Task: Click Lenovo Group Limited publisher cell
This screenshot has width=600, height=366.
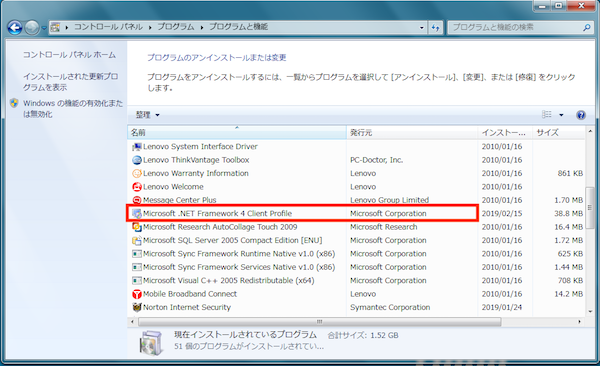Action: [x=390, y=200]
